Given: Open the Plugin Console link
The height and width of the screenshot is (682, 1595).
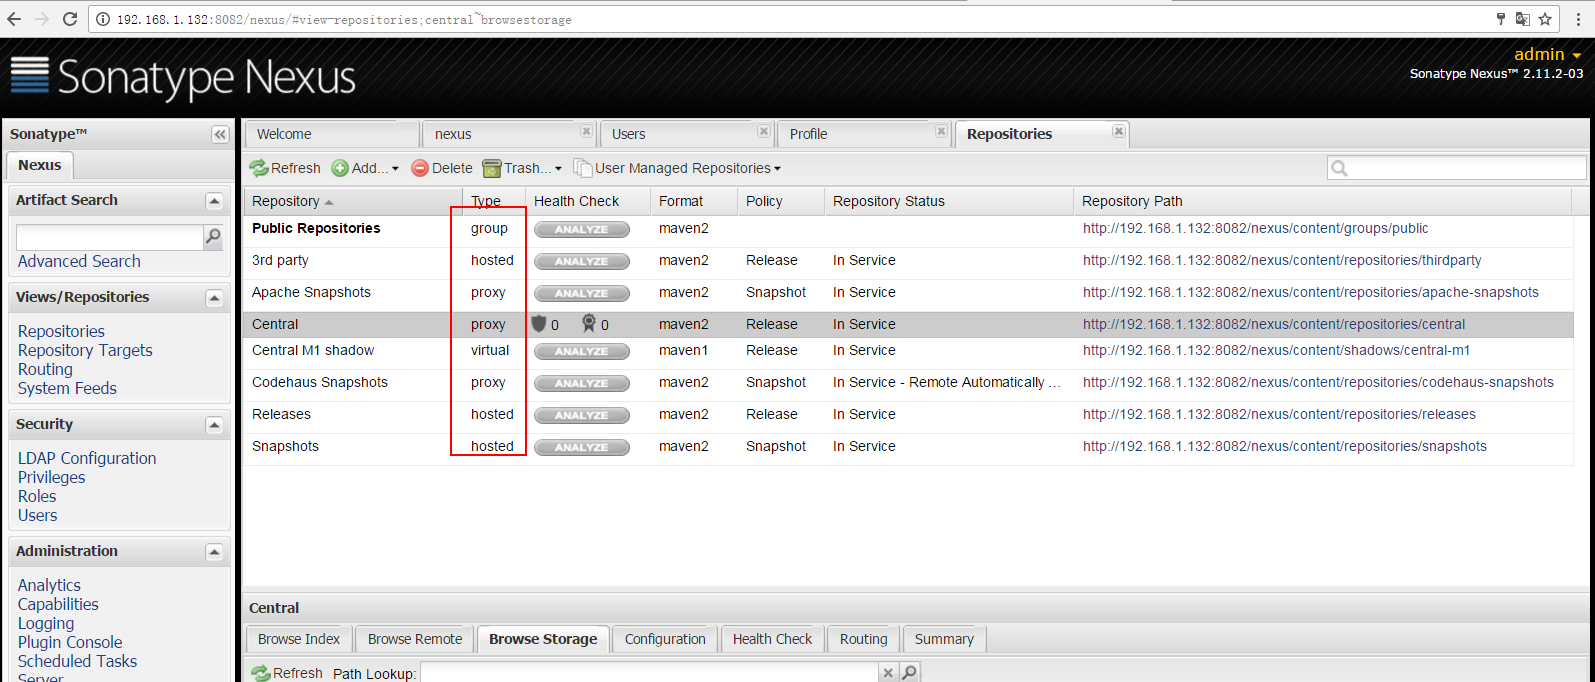Looking at the screenshot, I should (x=70, y=642).
